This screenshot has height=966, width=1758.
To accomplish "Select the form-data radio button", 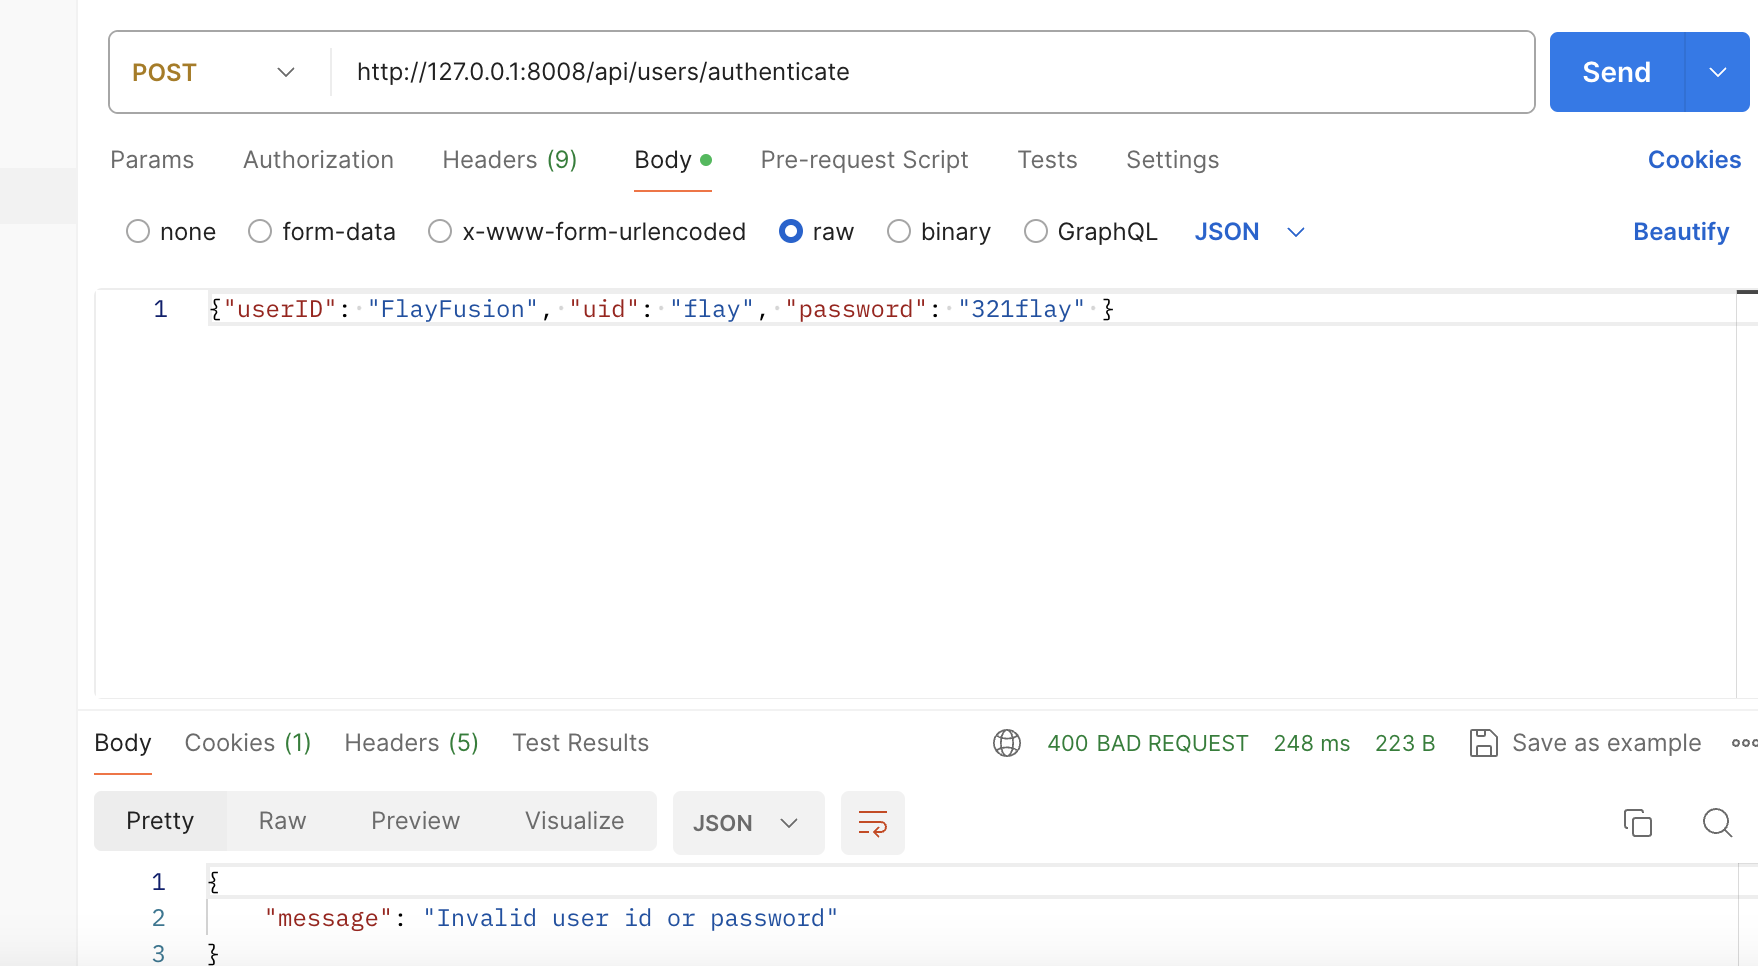I will (260, 232).
